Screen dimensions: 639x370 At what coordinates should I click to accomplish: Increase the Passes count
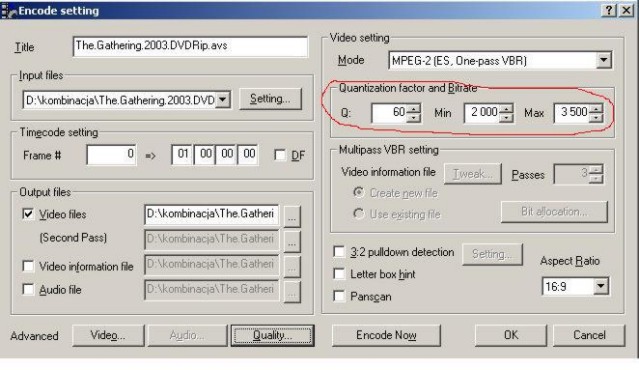click(x=596, y=170)
